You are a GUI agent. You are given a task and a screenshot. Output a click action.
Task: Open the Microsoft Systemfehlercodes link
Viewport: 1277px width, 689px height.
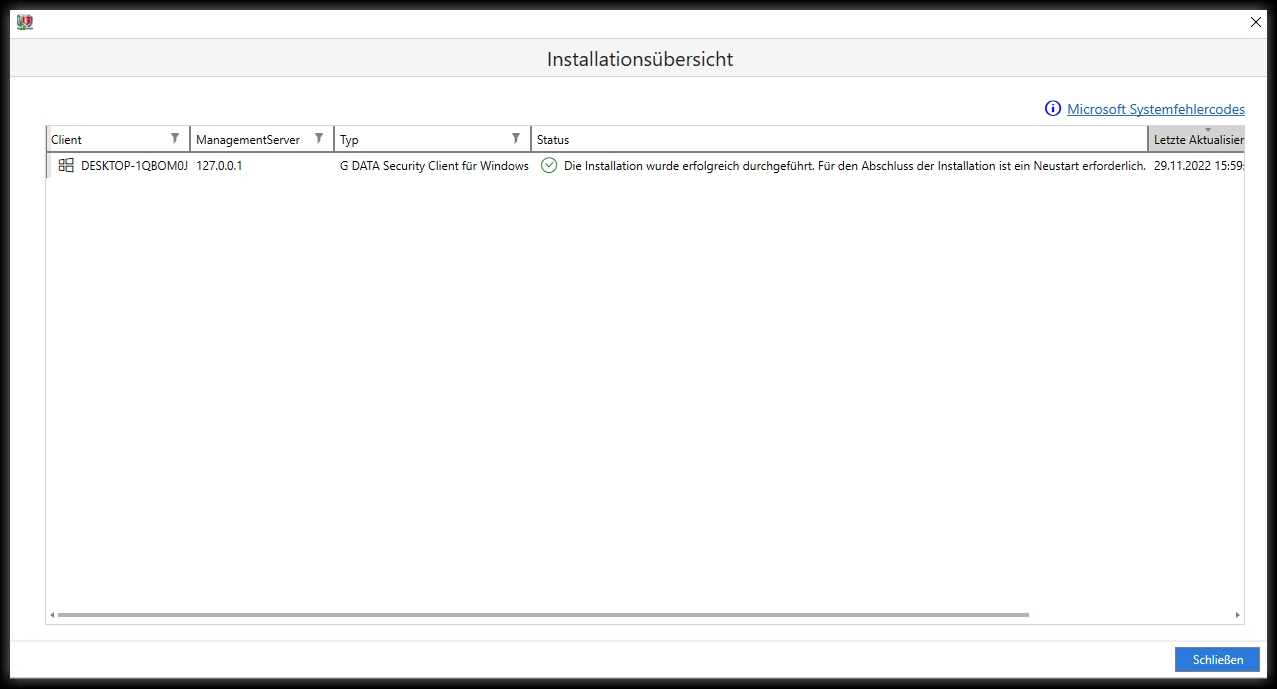(x=1155, y=109)
